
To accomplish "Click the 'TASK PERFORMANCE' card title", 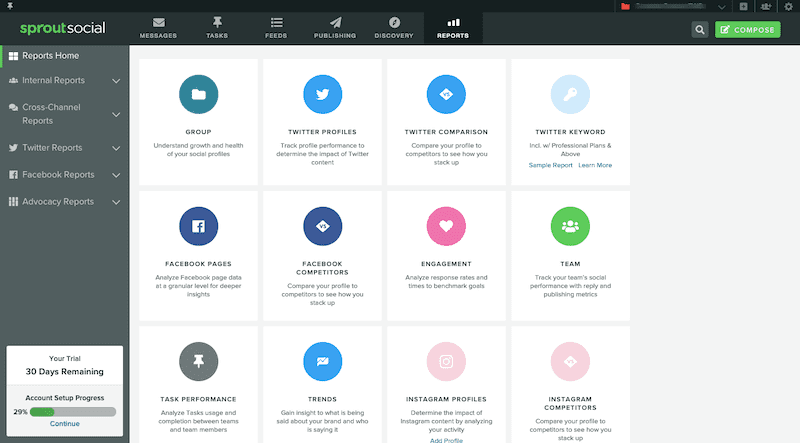I will click(x=198, y=399).
